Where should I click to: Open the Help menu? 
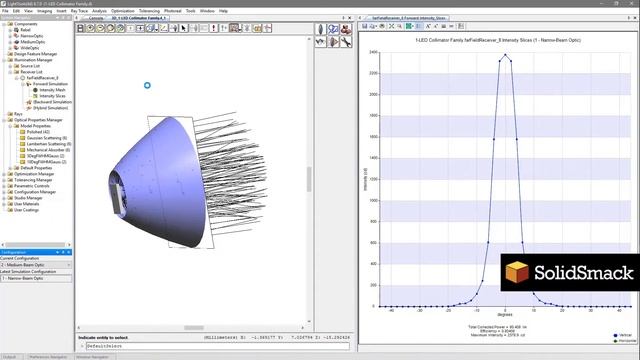point(223,11)
